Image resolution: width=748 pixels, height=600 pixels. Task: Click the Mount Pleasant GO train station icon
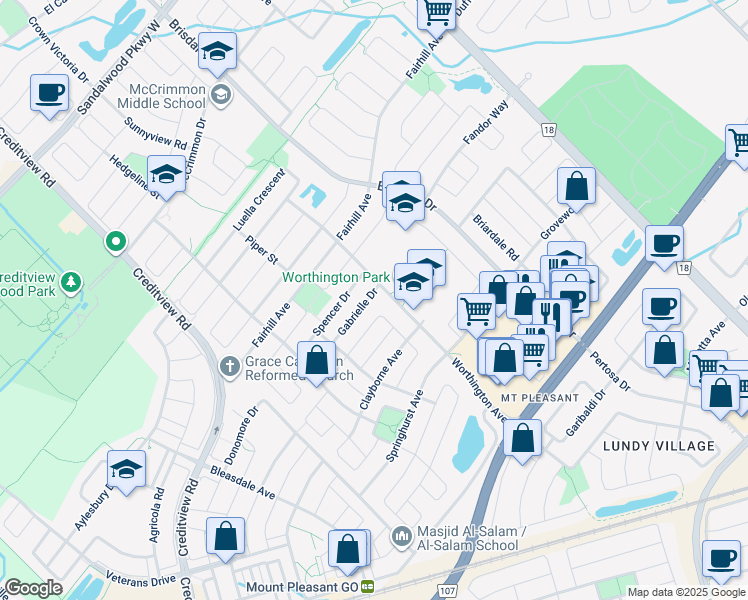(x=368, y=587)
